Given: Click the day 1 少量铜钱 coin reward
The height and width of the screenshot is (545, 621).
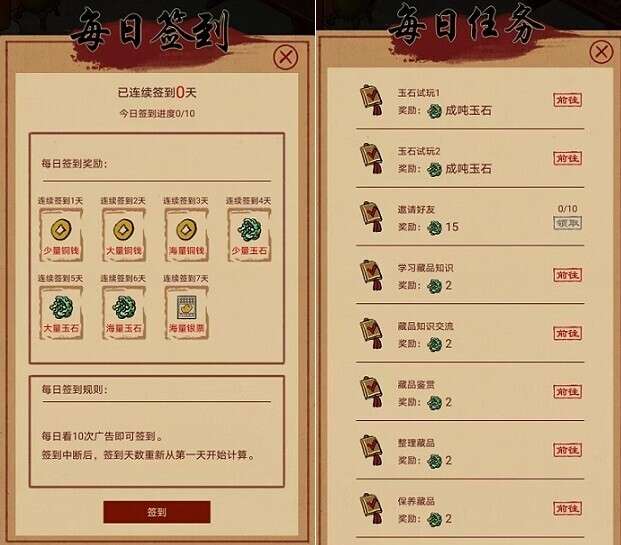Looking at the screenshot, I should coord(61,235).
